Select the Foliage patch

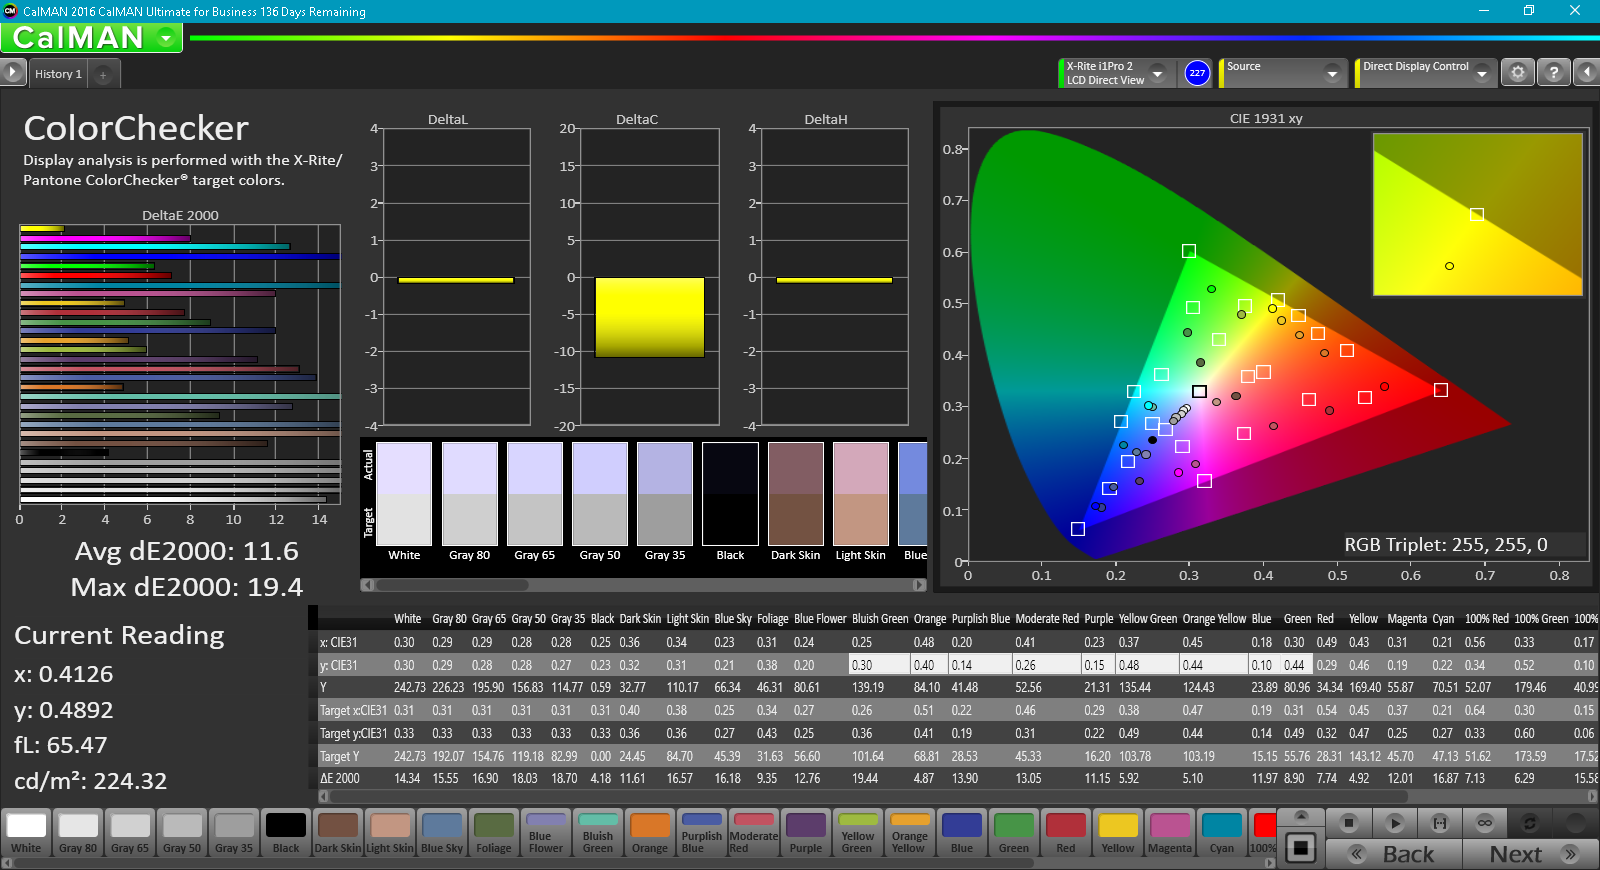click(494, 833)
